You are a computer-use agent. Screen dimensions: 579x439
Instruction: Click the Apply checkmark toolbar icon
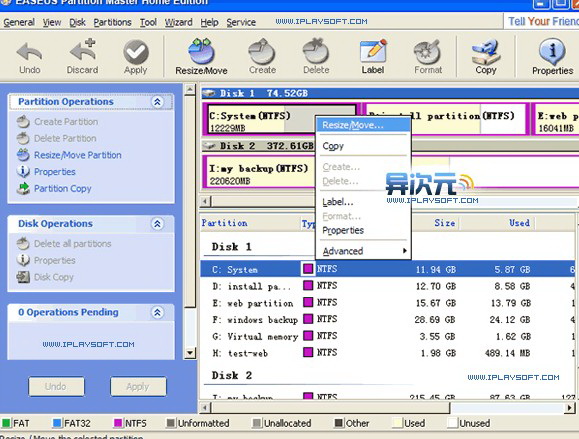click(136, 56)
